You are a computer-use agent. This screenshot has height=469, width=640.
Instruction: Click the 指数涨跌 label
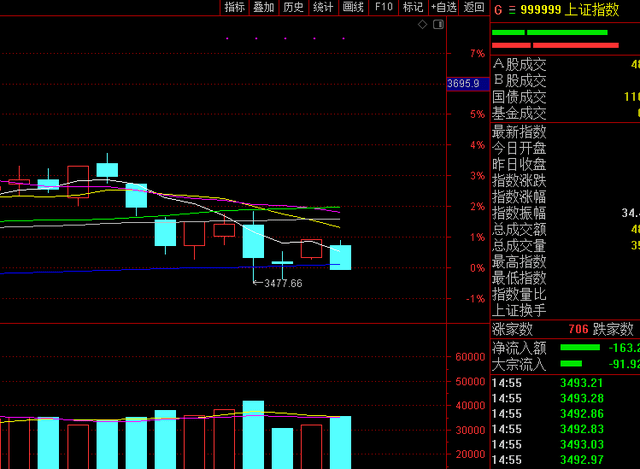tap(519, 180)
